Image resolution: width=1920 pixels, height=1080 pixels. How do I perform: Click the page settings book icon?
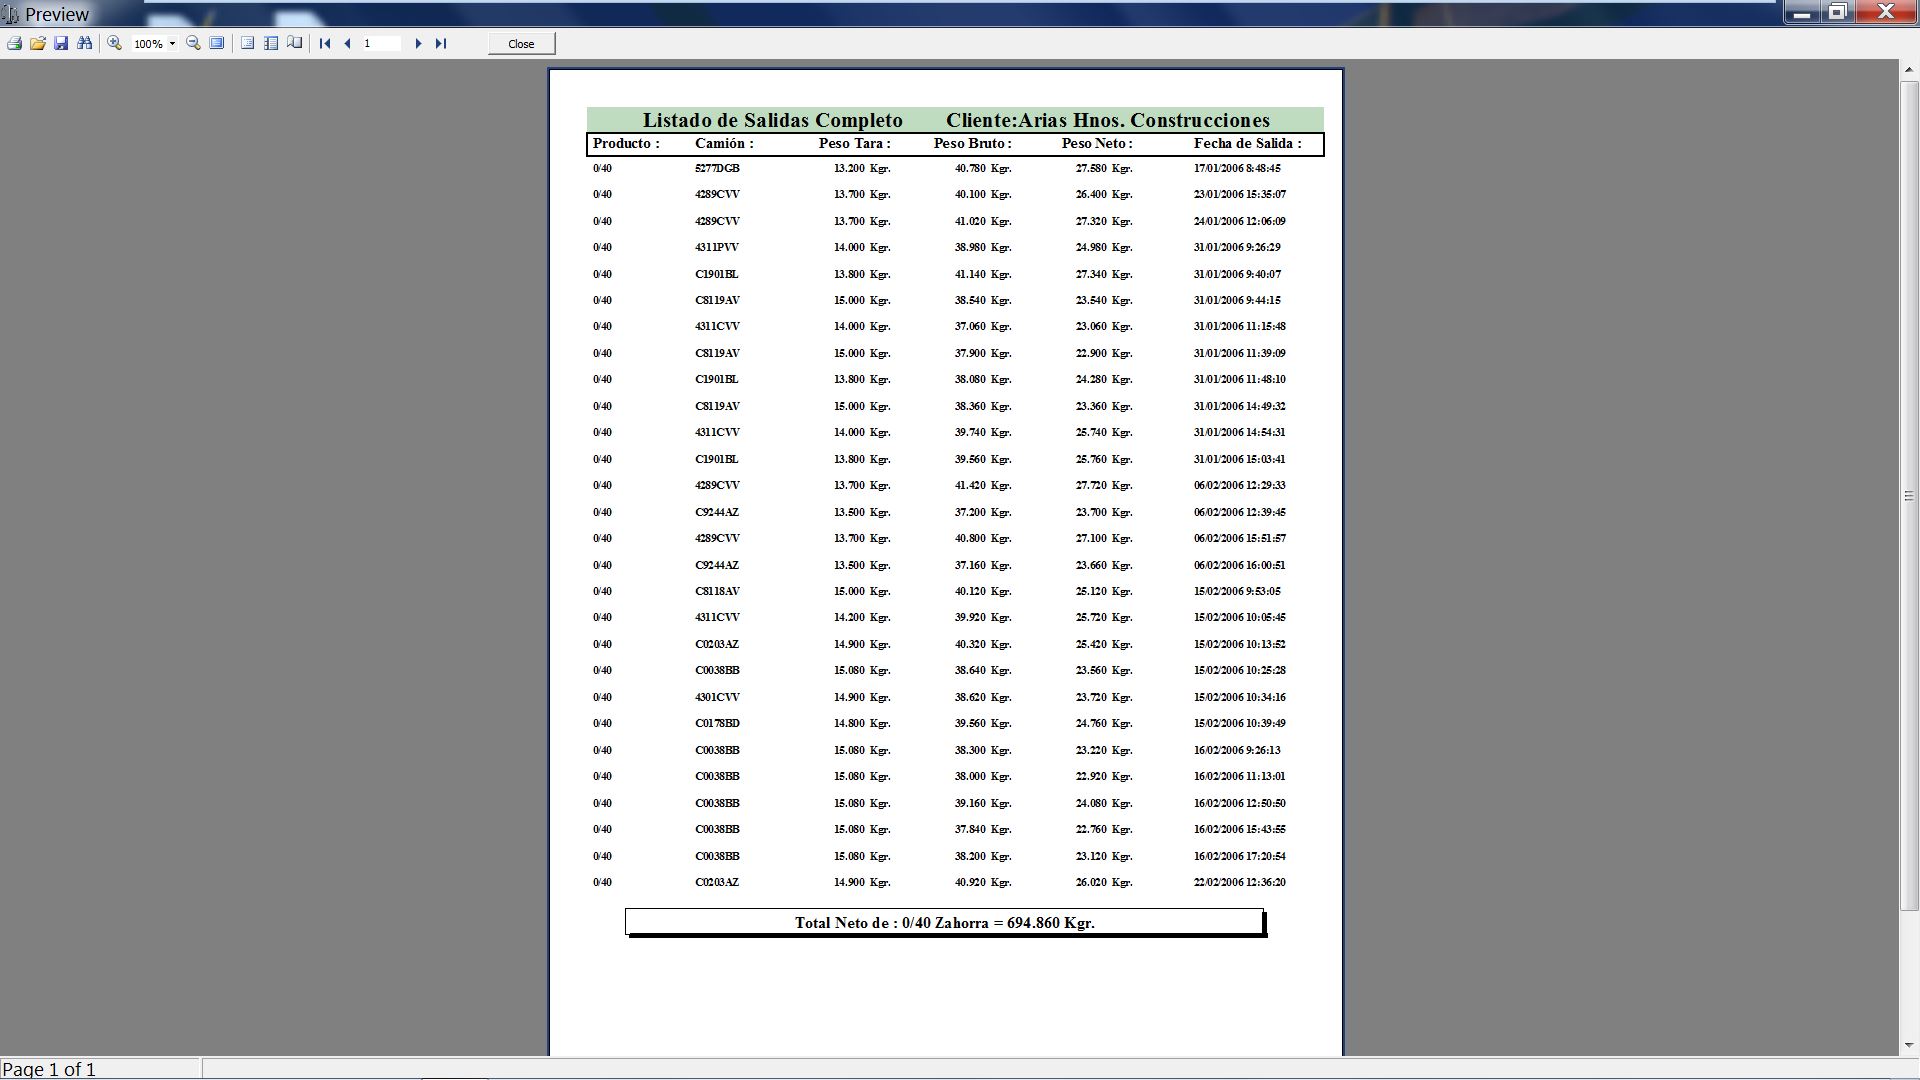[295, 44]
